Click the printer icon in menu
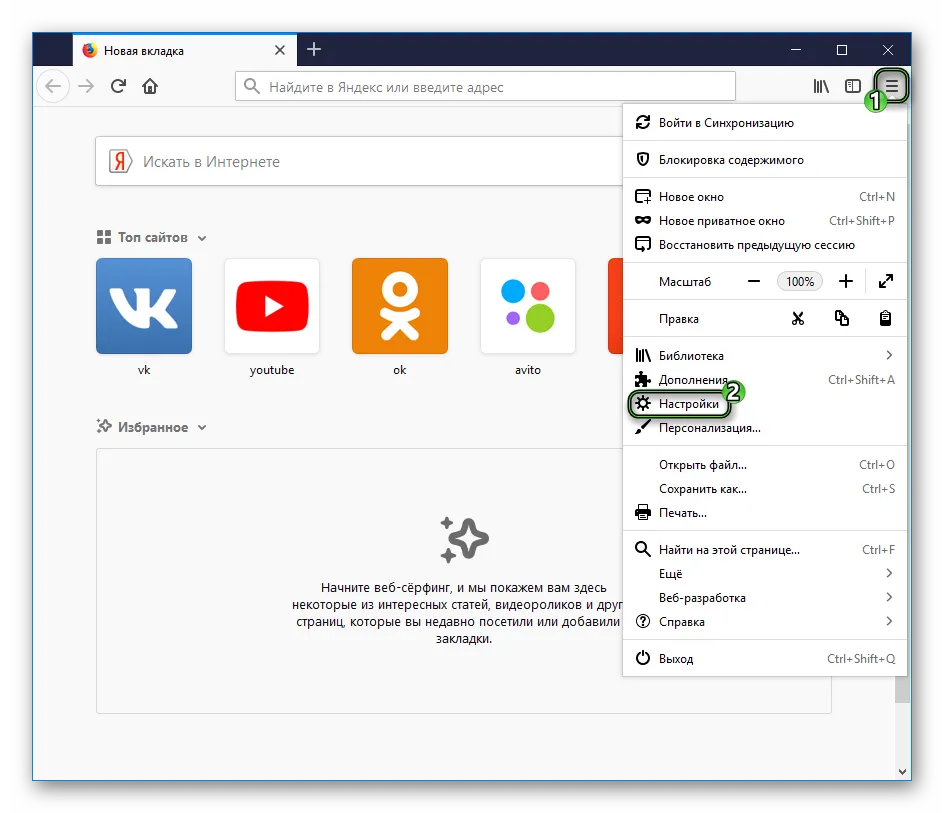Viewport: 944px width, 813px height. pyautogui.click(x=643, y=512)
